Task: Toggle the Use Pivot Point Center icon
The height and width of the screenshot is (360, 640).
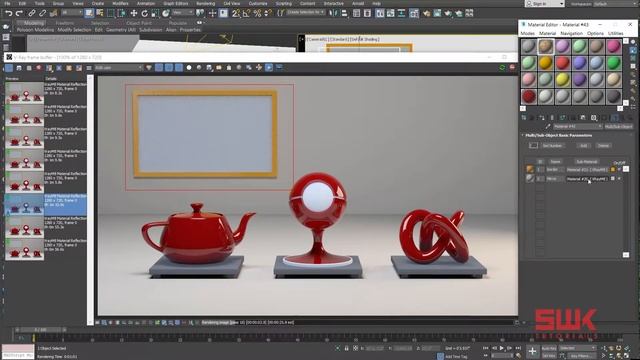Action: (199, 13)
